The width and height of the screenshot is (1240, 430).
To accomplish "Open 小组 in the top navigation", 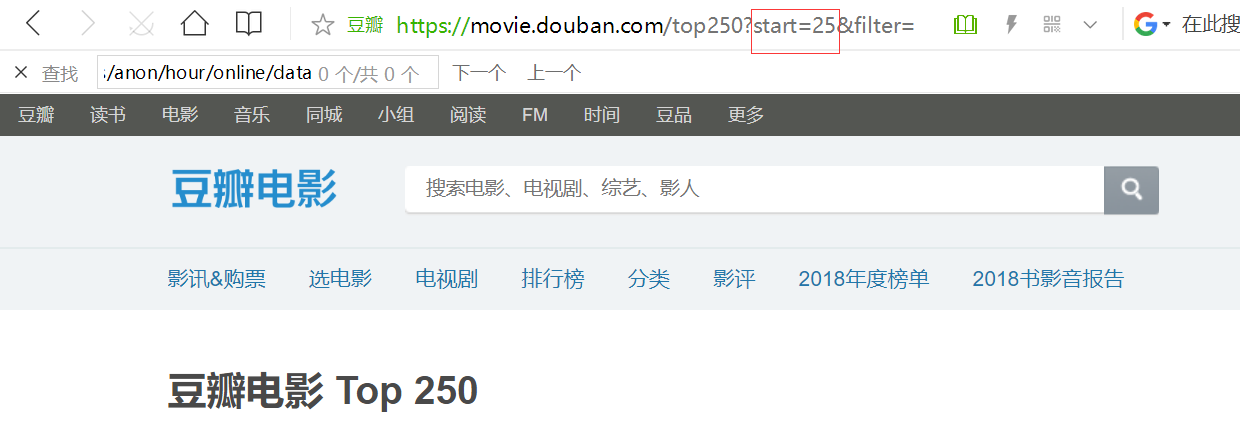I will 396,115.
